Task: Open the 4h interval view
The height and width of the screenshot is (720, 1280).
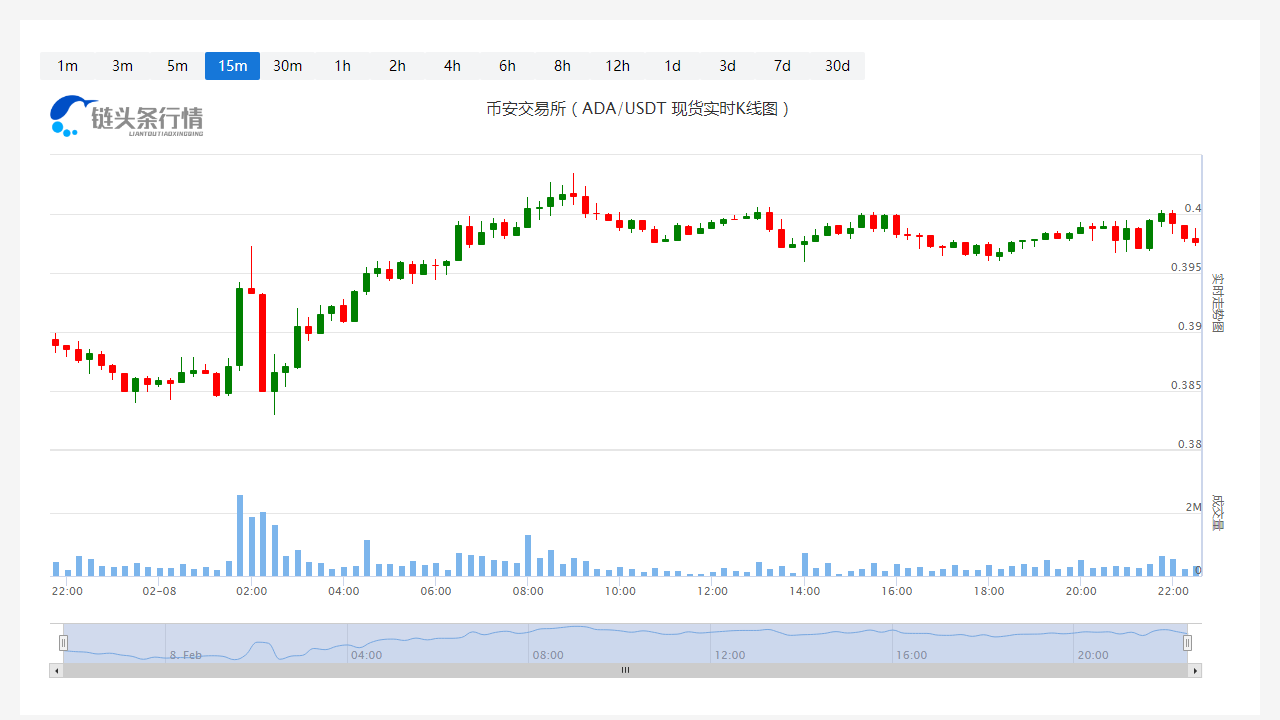Action: (452, 66)
